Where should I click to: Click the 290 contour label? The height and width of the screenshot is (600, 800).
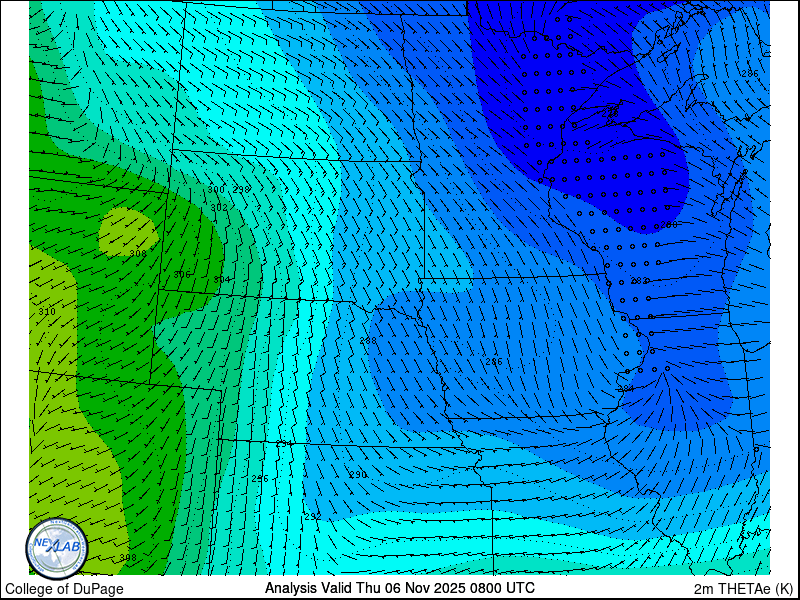358,475
